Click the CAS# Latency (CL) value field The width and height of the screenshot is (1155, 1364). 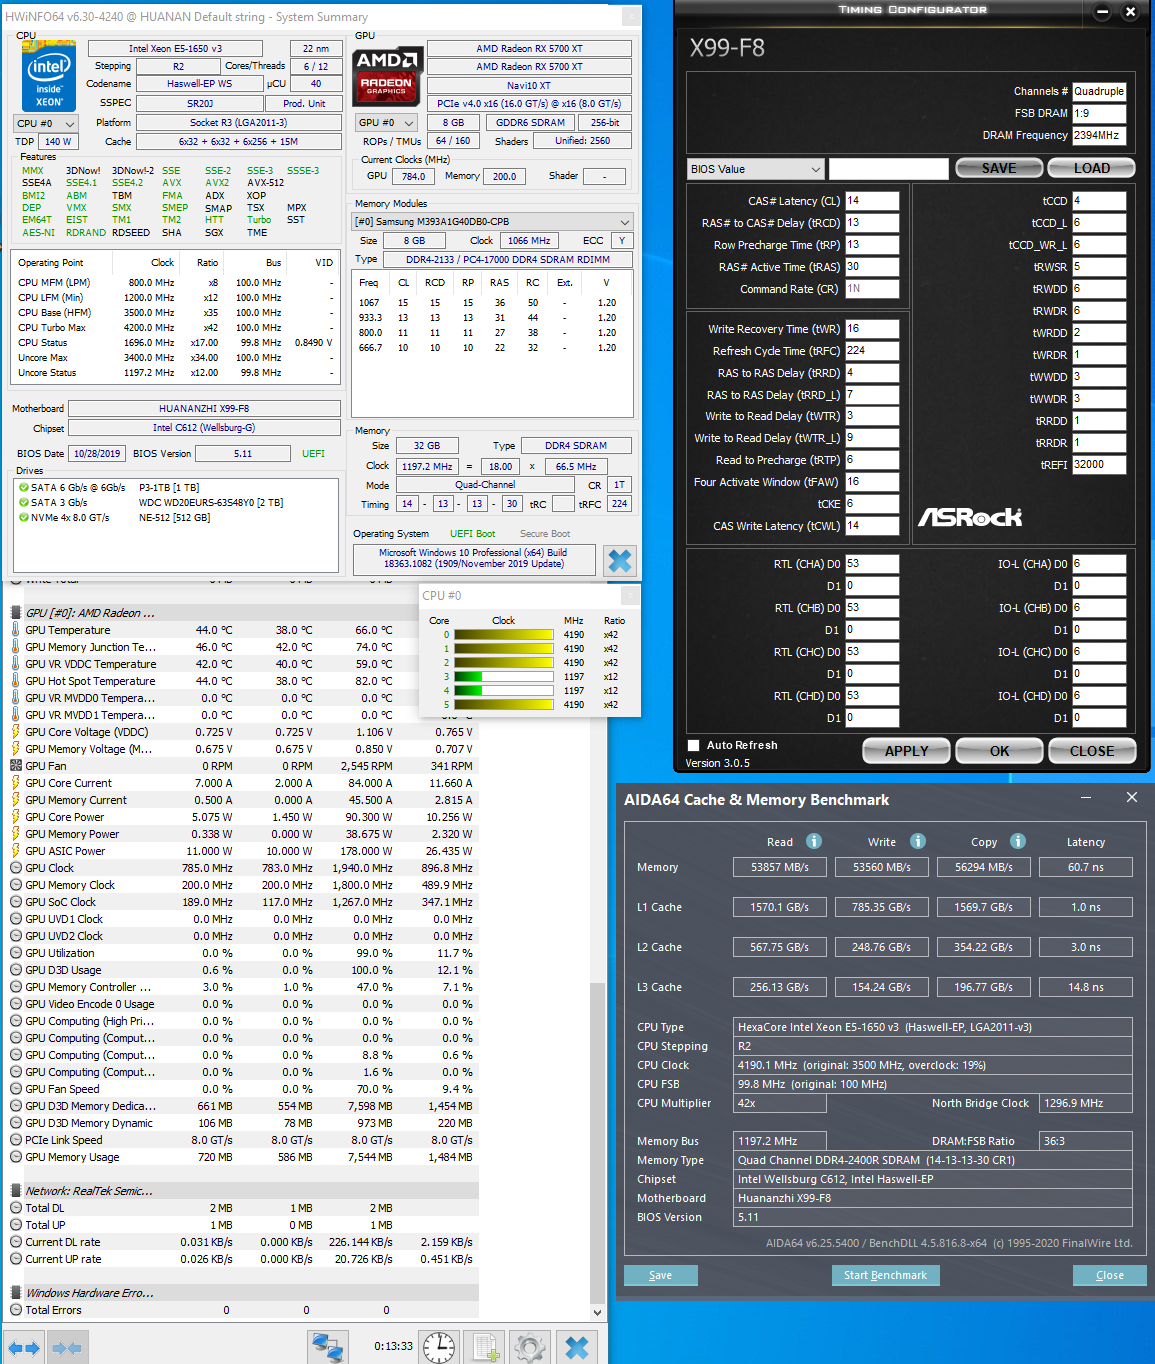(872, 201)
